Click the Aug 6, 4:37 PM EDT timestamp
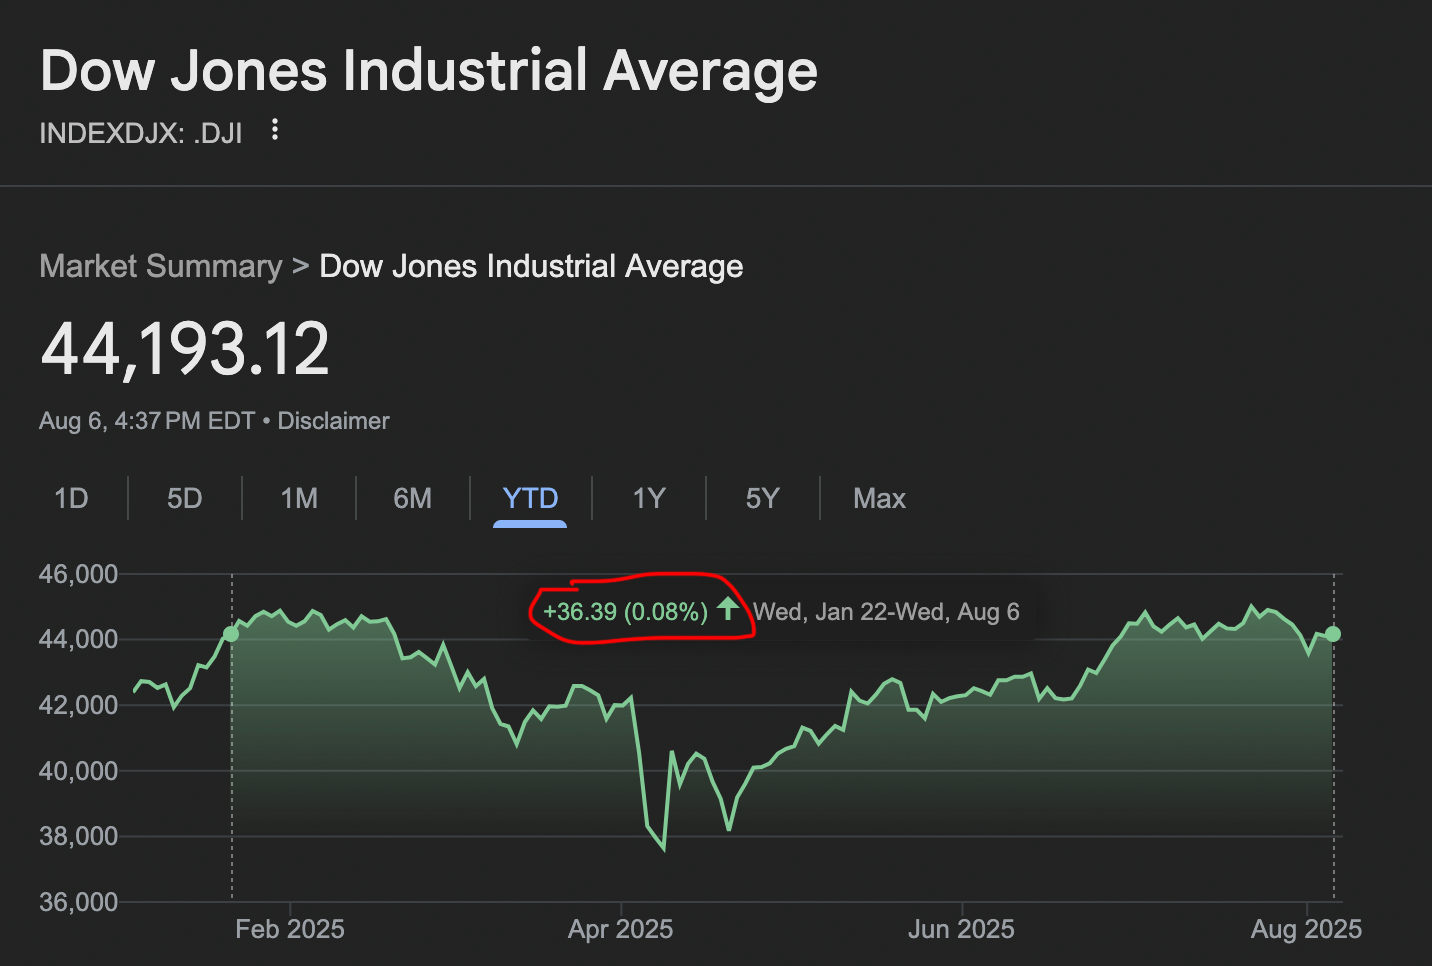 147,421
